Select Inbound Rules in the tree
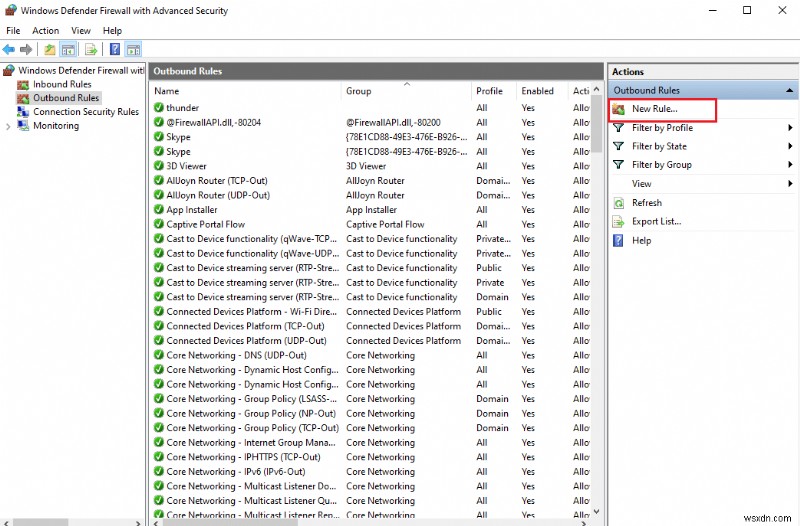Image resolution: width=800 pixels, height=526 pixels. [62, 84]
